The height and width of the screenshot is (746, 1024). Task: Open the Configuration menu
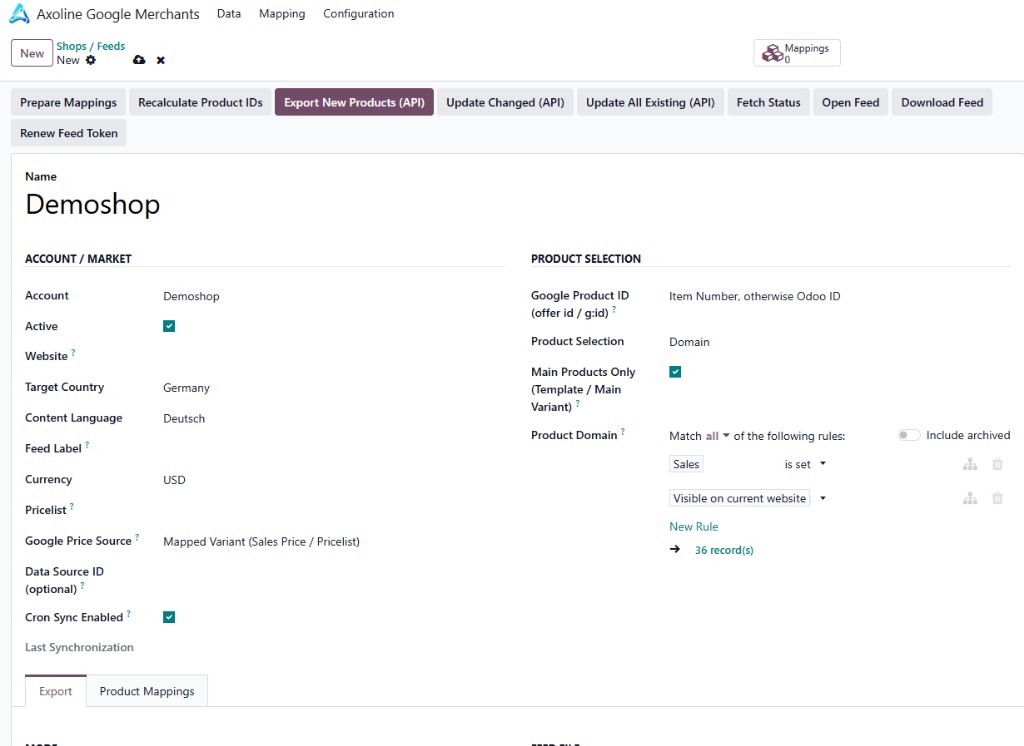(x=359, y=14)
